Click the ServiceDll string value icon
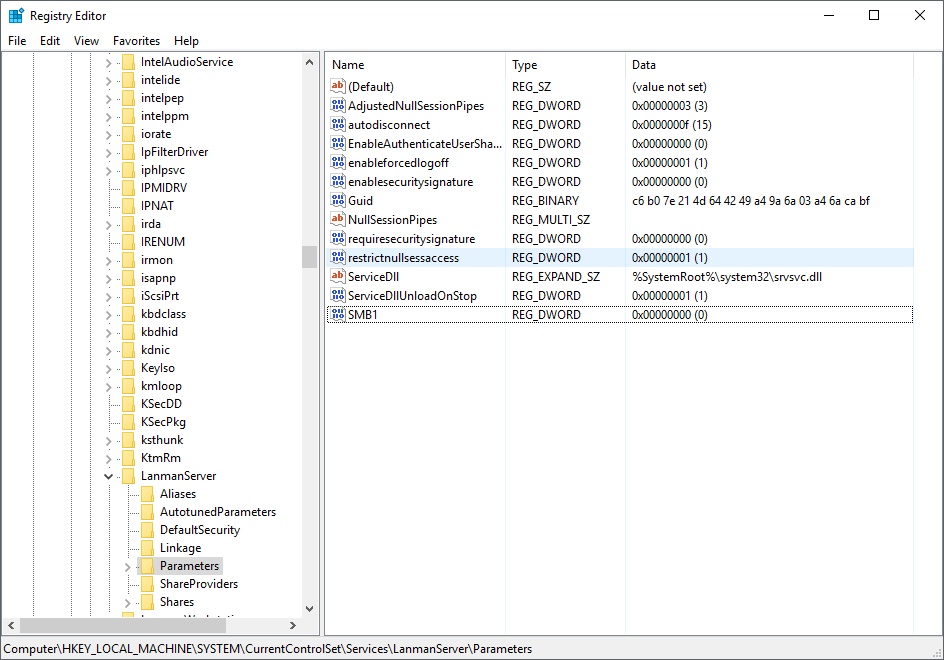944x660 pixels. click(337, 277)
